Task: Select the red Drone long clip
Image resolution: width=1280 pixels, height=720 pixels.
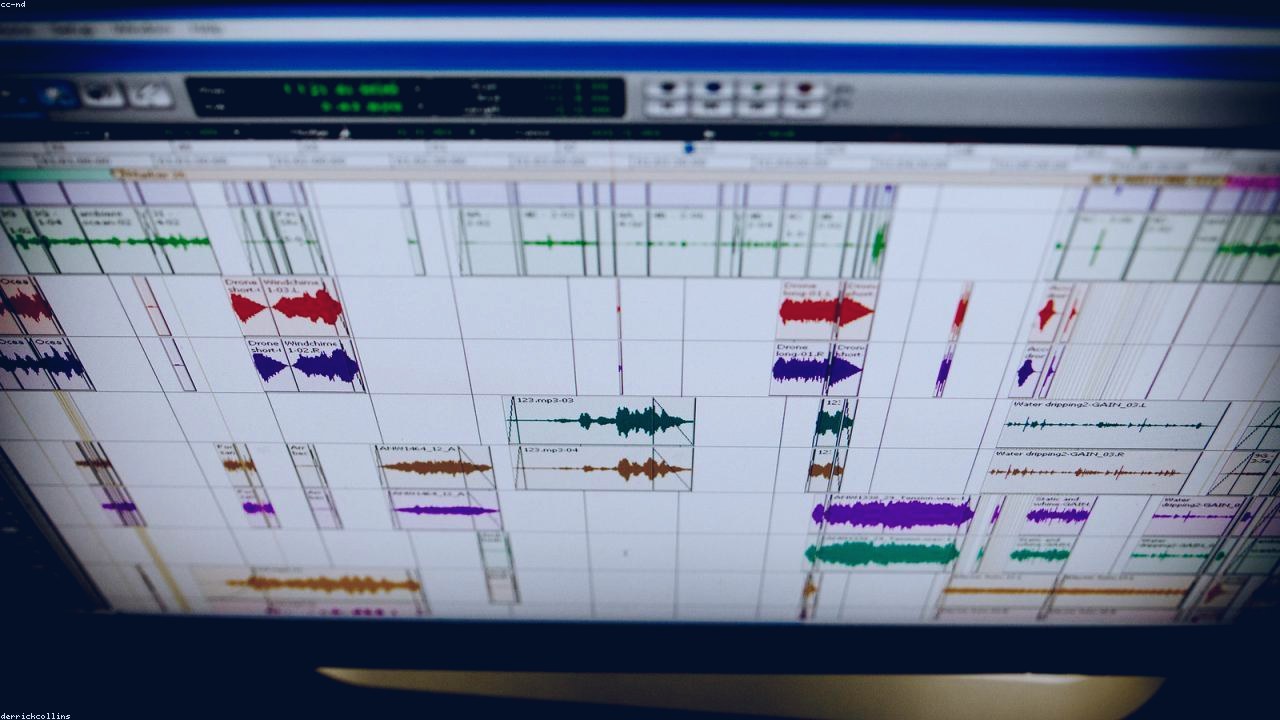Action: pos(810,311)
